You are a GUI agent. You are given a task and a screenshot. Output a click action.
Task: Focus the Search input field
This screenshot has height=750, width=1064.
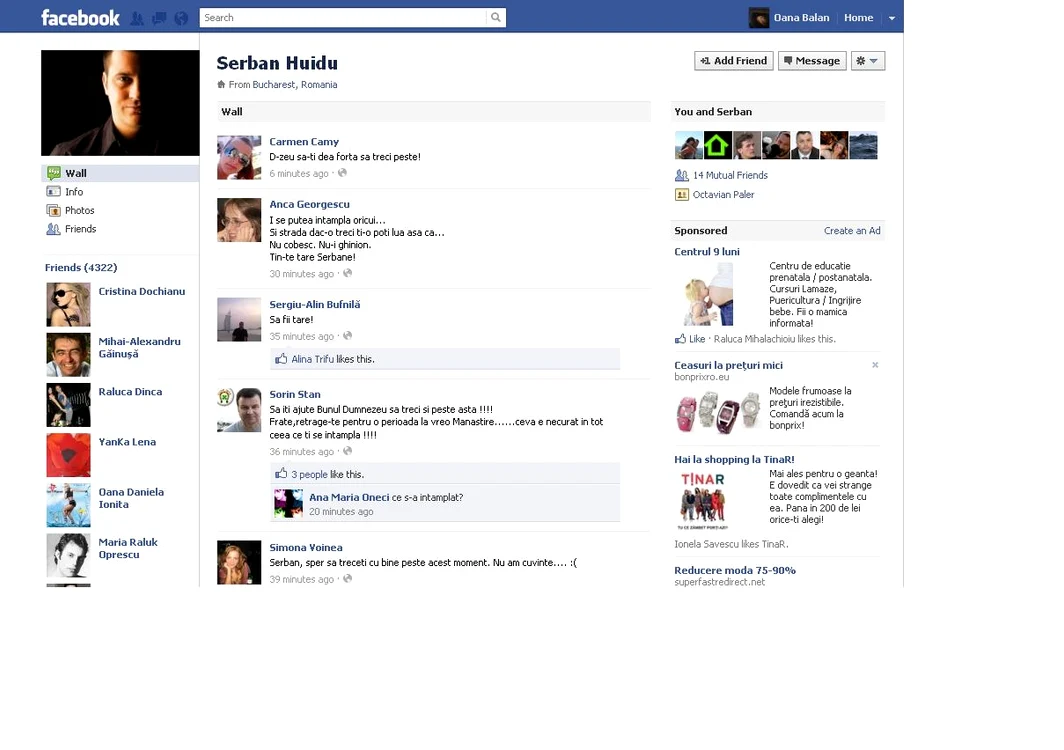tap(343, 18)
